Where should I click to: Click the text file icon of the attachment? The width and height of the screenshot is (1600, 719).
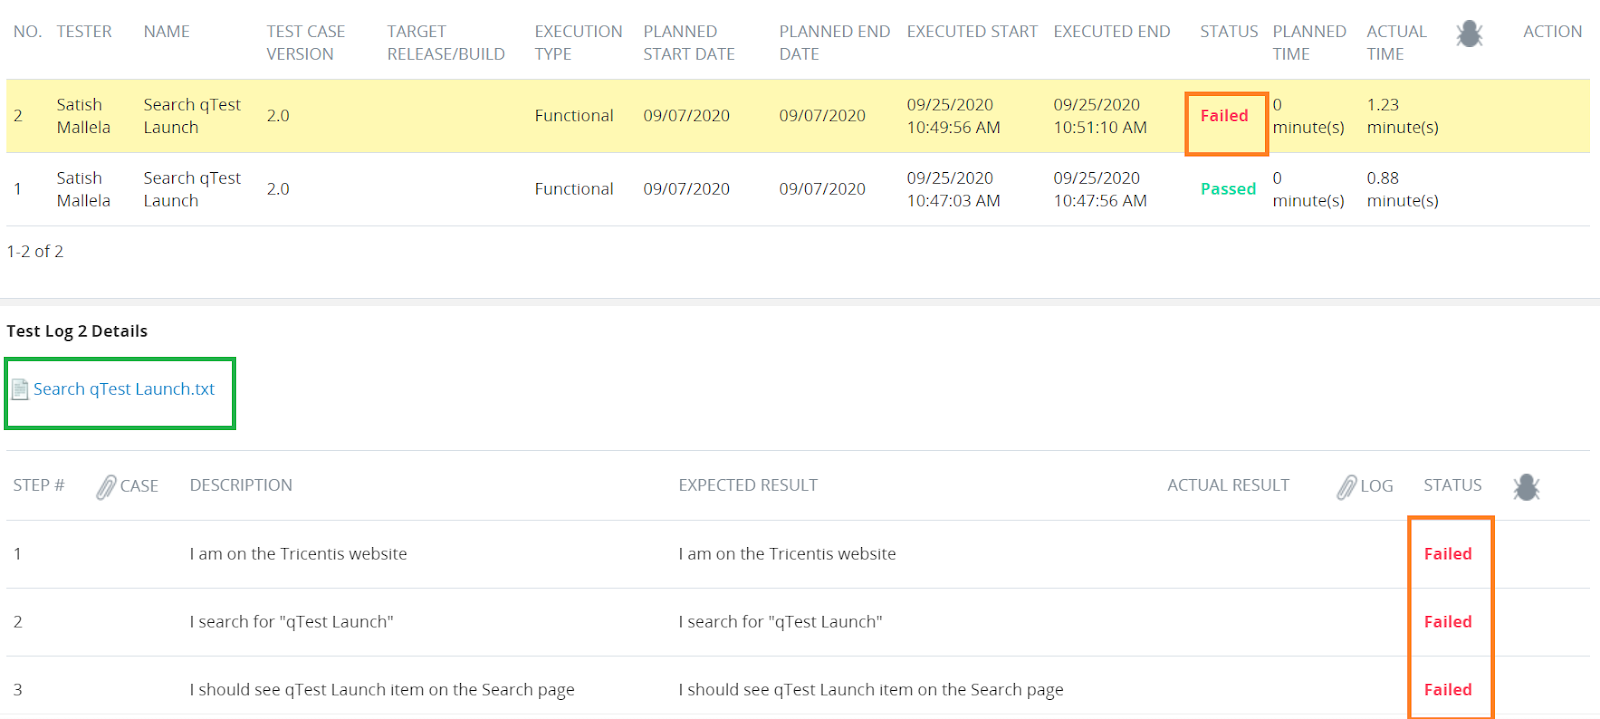20,390
